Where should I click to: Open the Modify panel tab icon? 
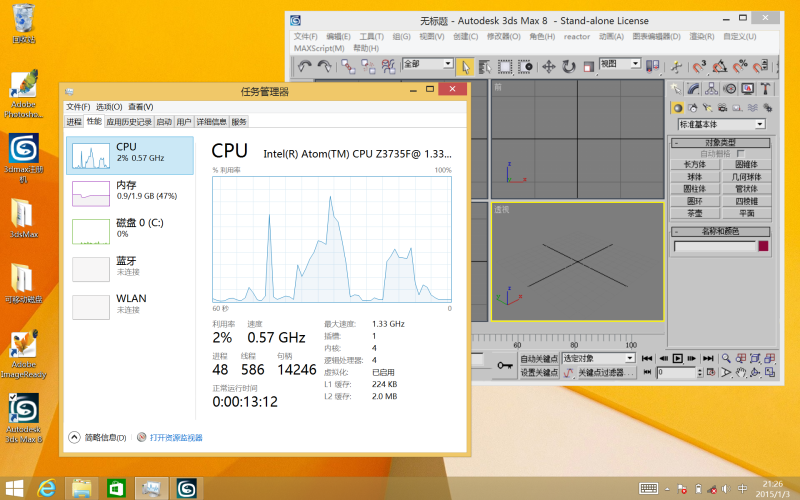[693, 89]
